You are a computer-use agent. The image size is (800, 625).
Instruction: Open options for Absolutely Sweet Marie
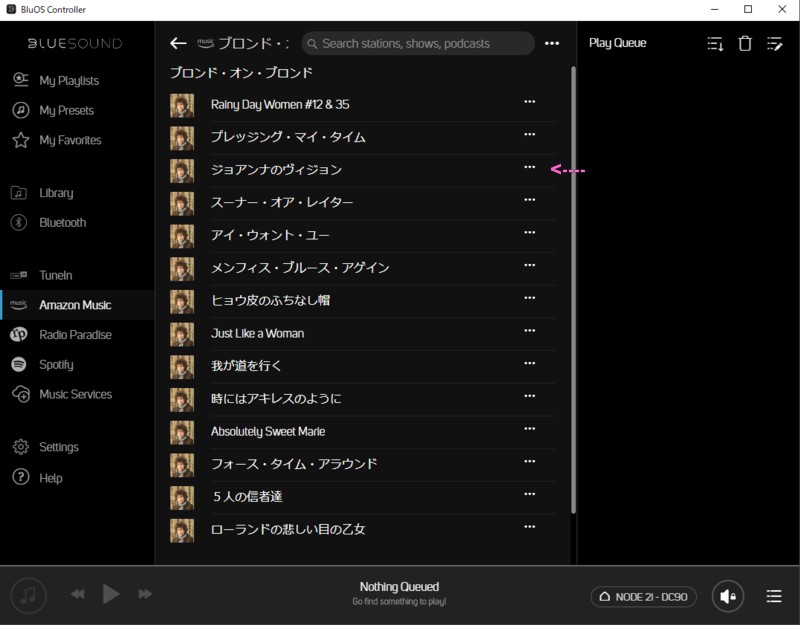pos(530,428)
